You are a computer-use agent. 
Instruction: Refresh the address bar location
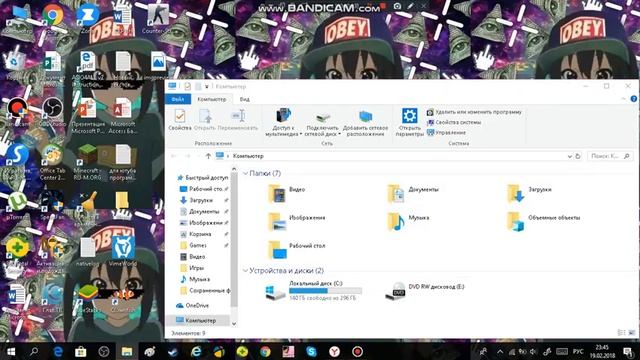pos(578,156)
